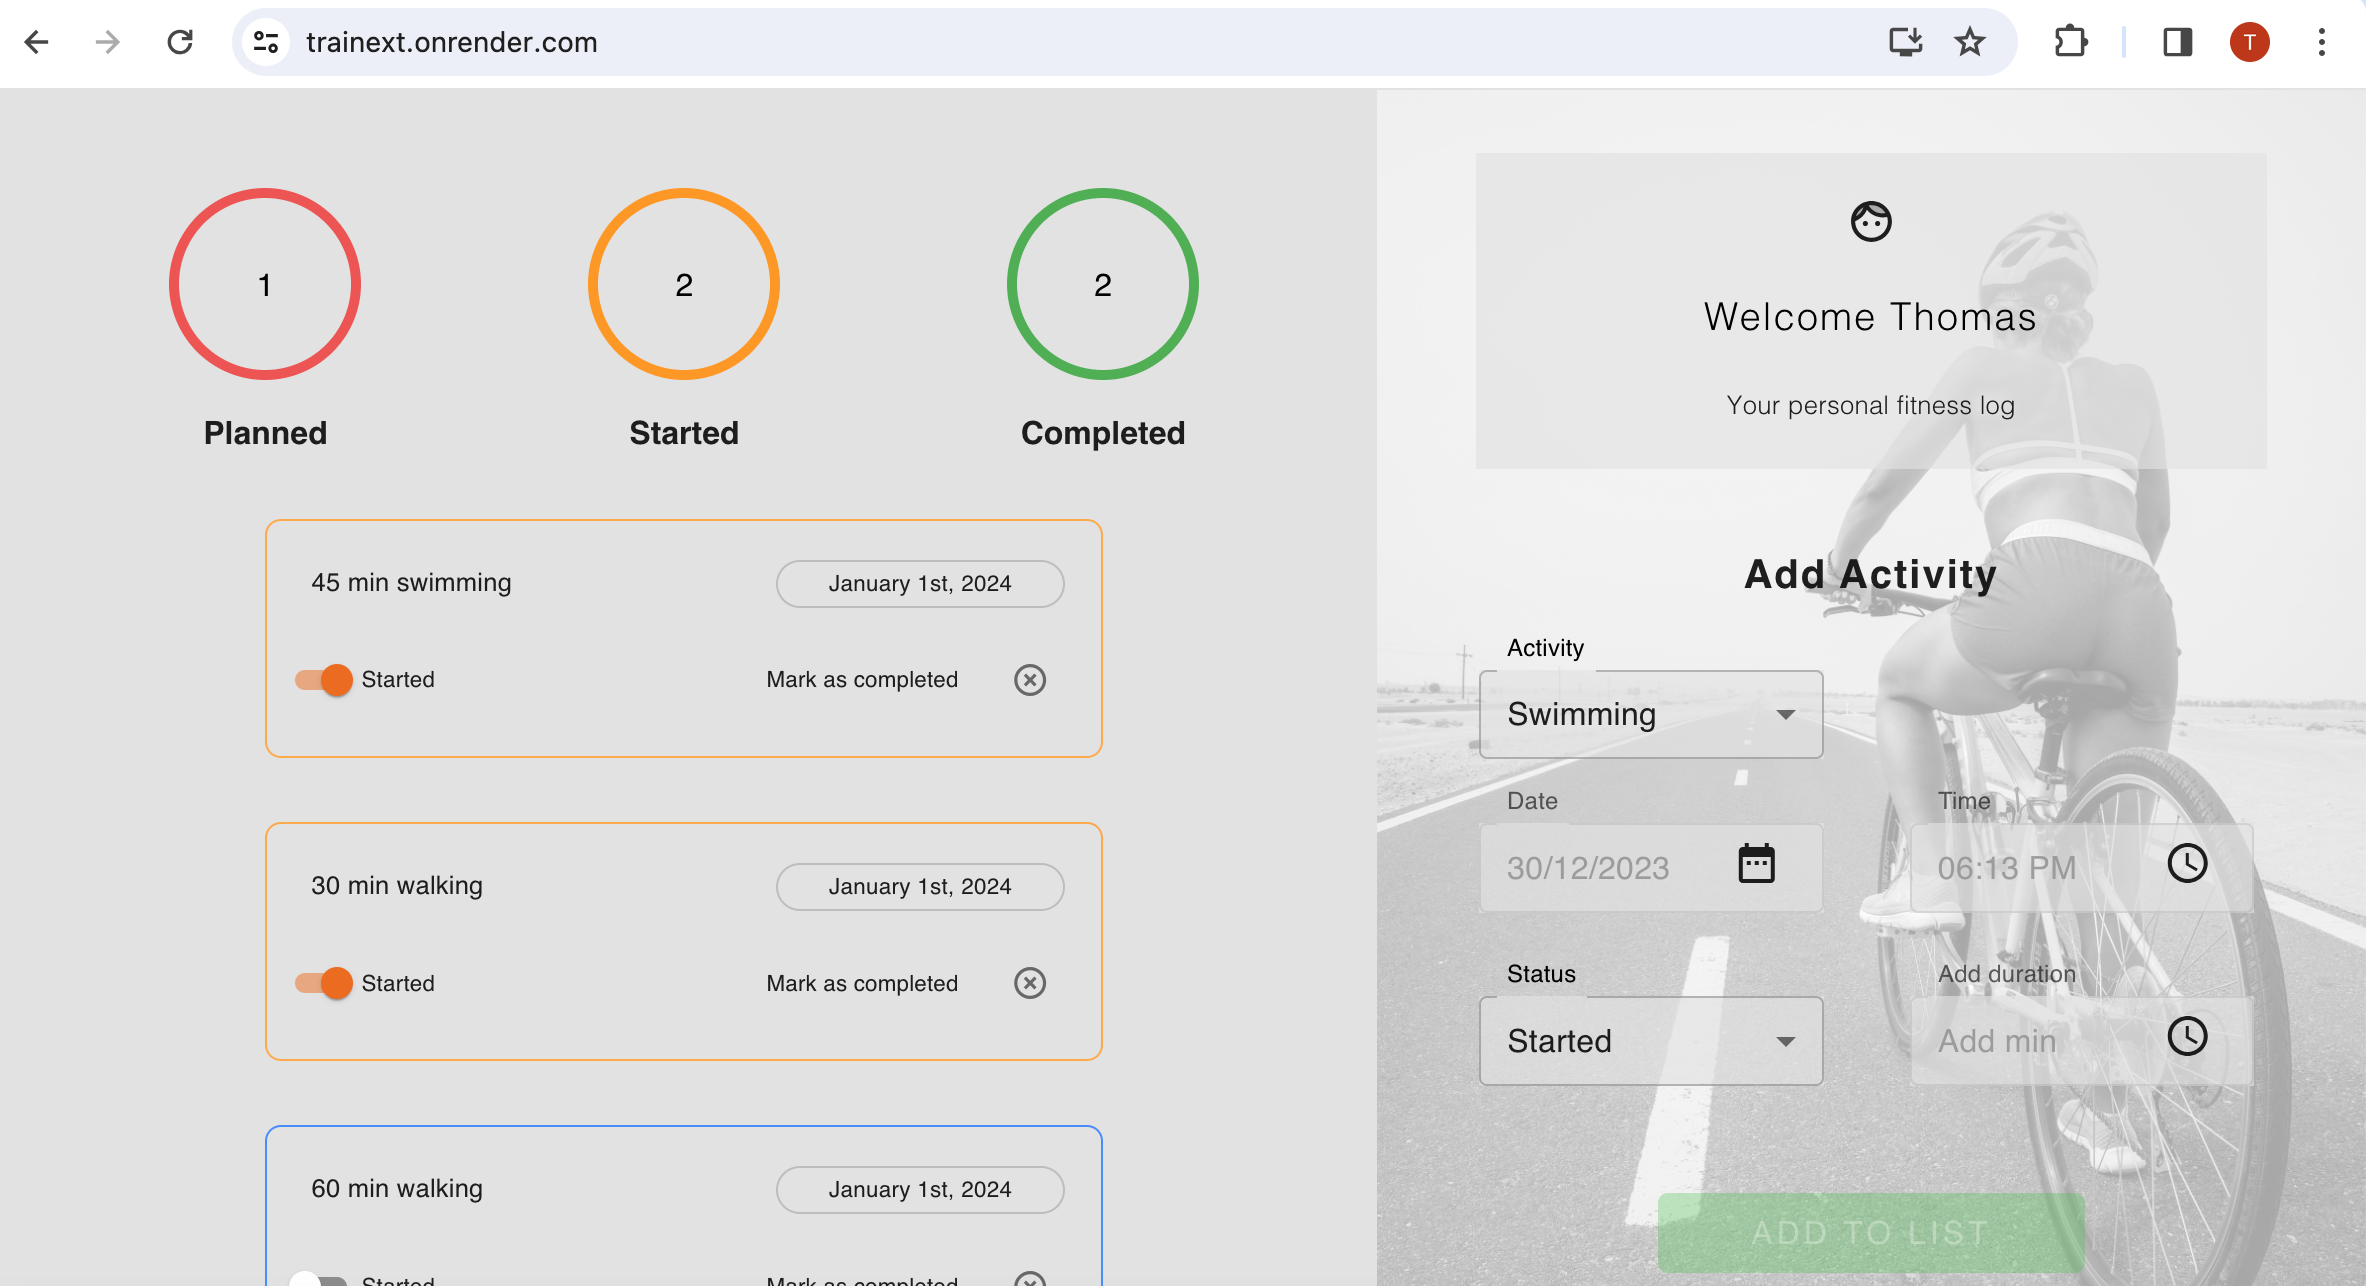Open the Chrome three-dot menu
Image resolution: width=2366 pixels, height=1286 pixels.
2321,42
